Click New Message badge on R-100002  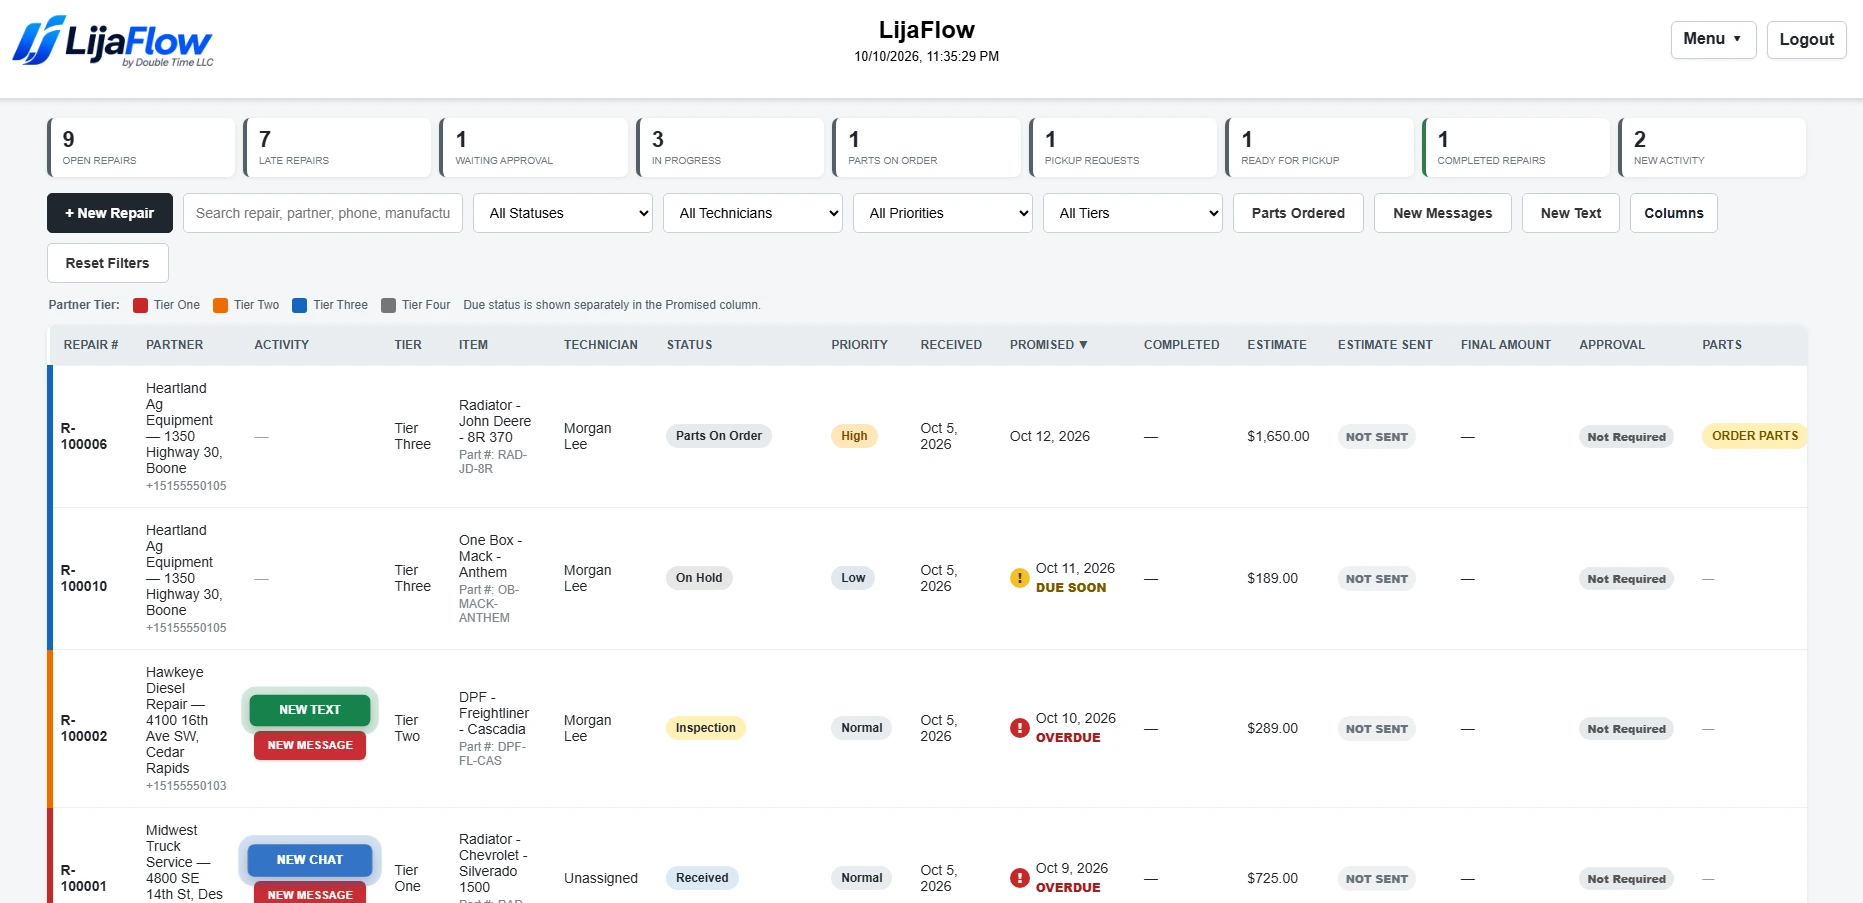[x=310, y=745]
